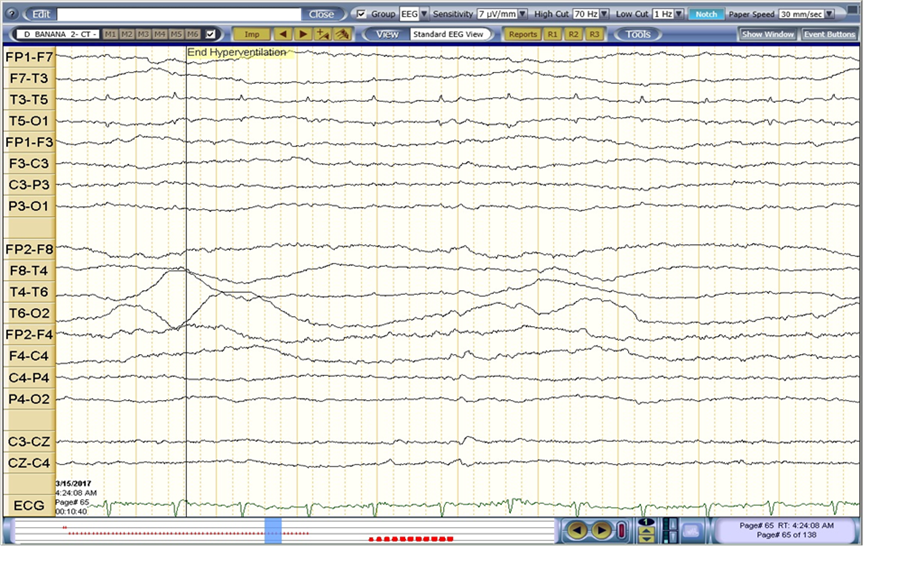Viewport: 898px width, 575px height.
Task: Select montage preset M1
Action: (x=110, y=34)
